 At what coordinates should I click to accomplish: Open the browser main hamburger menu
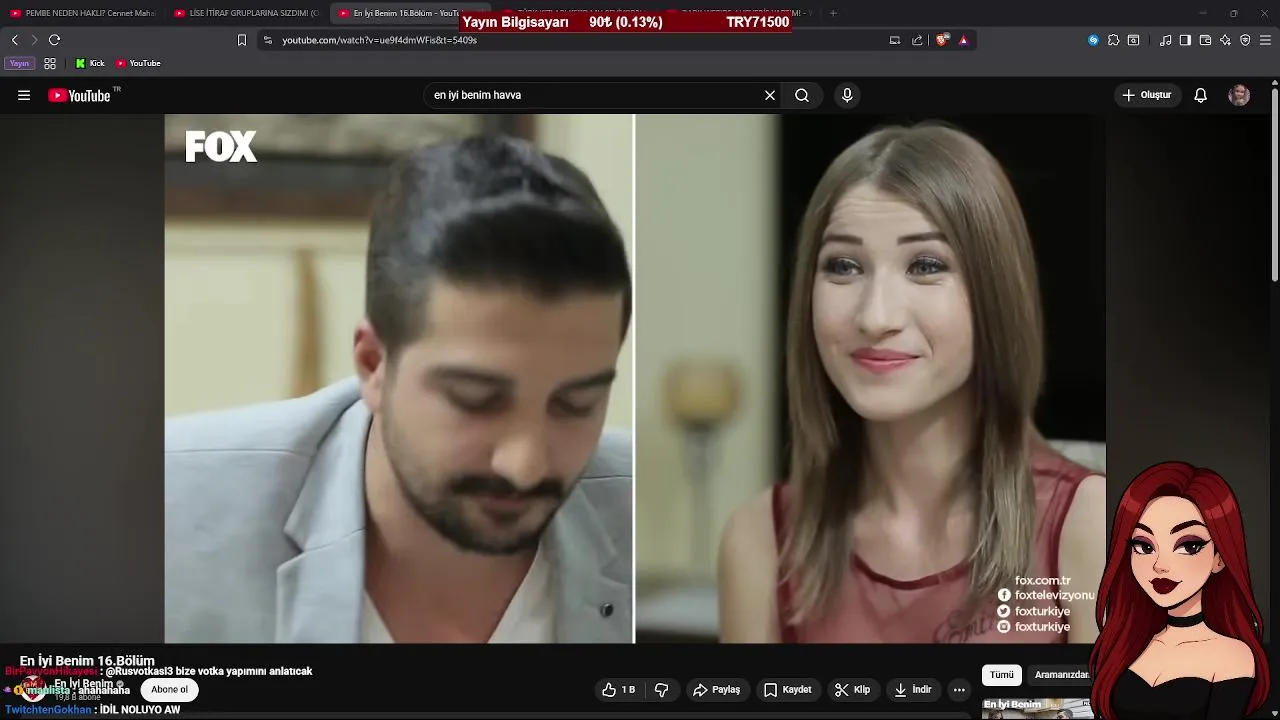1265,40
